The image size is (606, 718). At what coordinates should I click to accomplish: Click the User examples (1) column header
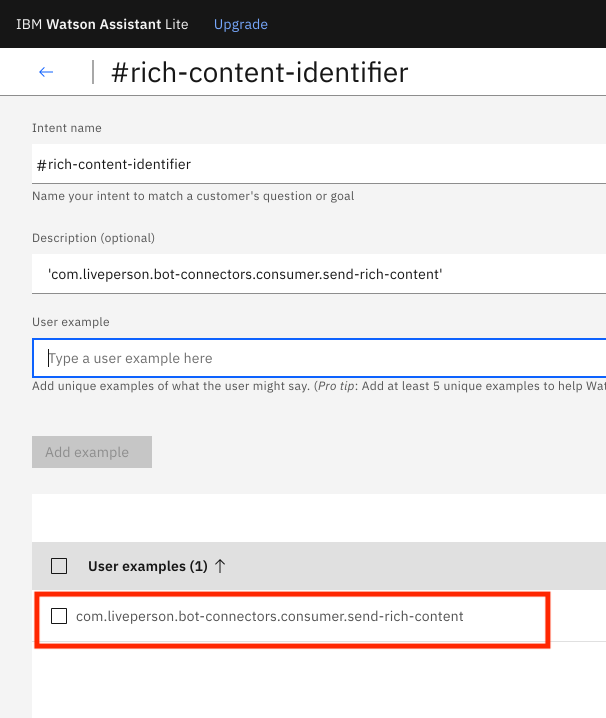pyautogui.click(x=147, y=566)
